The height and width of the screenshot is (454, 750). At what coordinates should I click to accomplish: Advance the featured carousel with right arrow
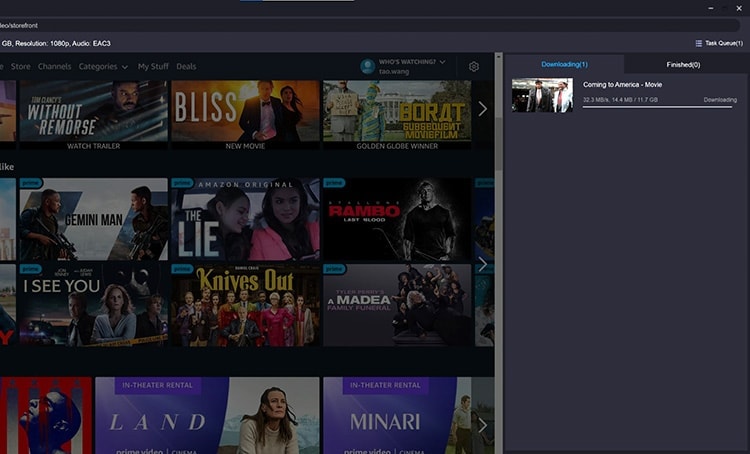[x=483, y=109]
